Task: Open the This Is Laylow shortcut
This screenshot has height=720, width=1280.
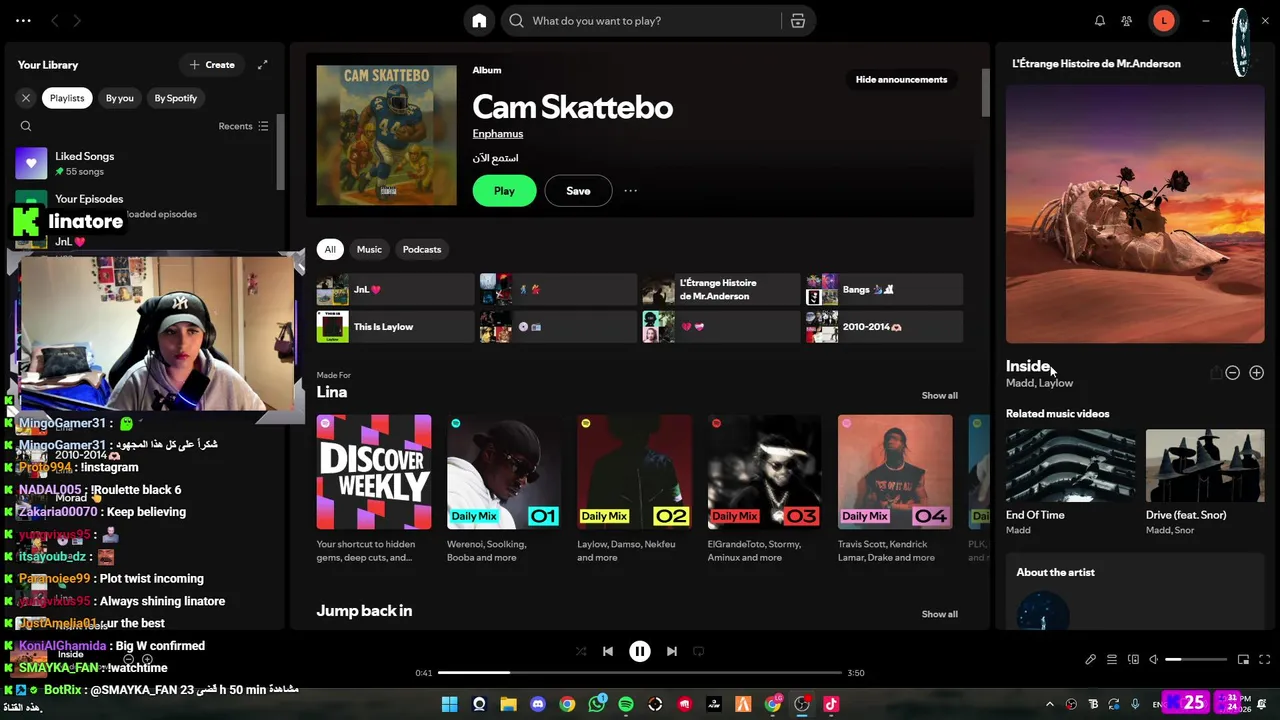Action: tap(395, 327)
